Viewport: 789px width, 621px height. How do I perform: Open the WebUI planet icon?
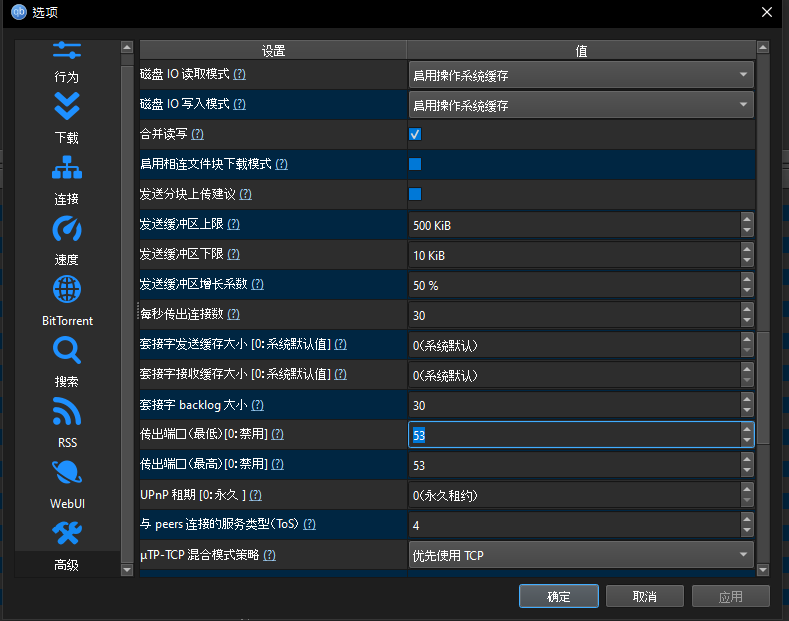[66, 473]
